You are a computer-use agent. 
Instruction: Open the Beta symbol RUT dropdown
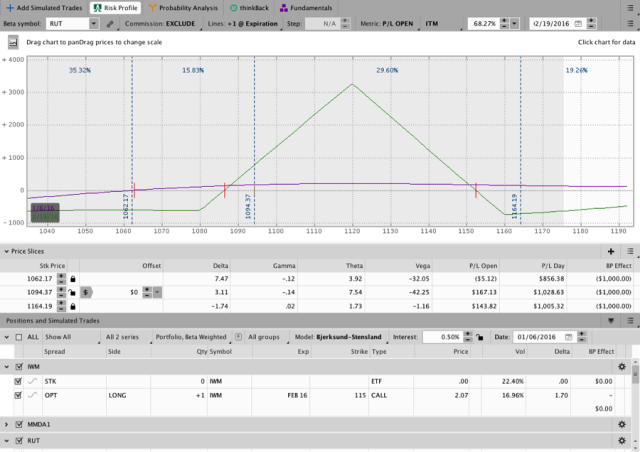click(93, 24)
